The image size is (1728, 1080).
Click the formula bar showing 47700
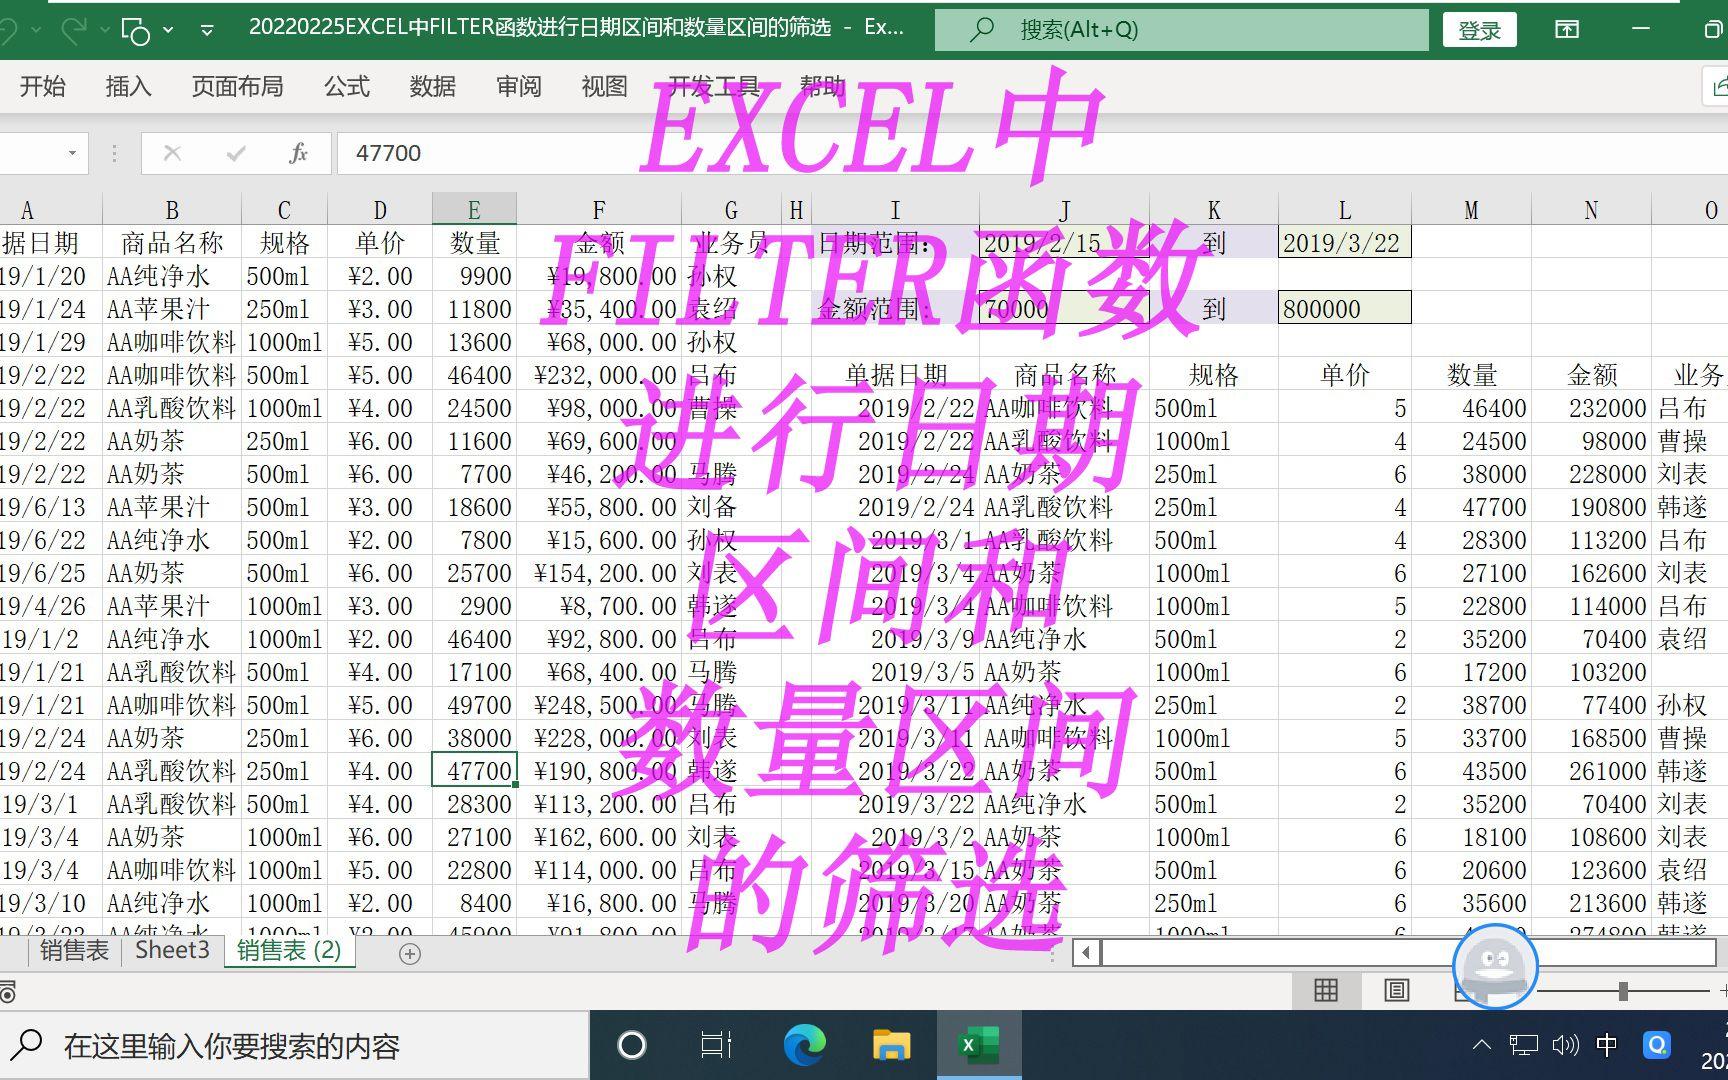coord(1032,153)
